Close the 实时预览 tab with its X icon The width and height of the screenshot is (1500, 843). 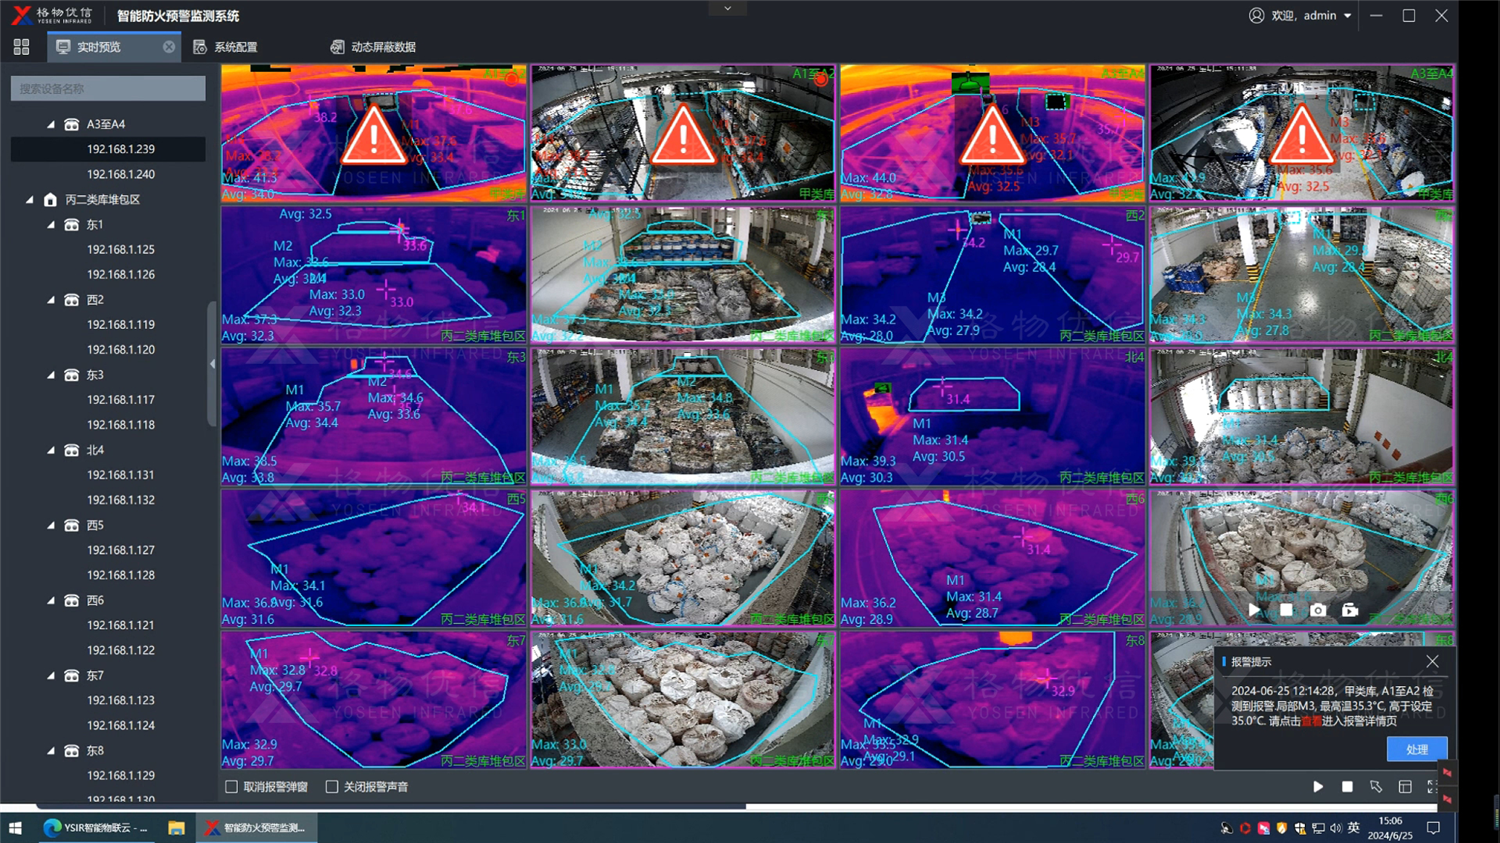coord(169,47)
